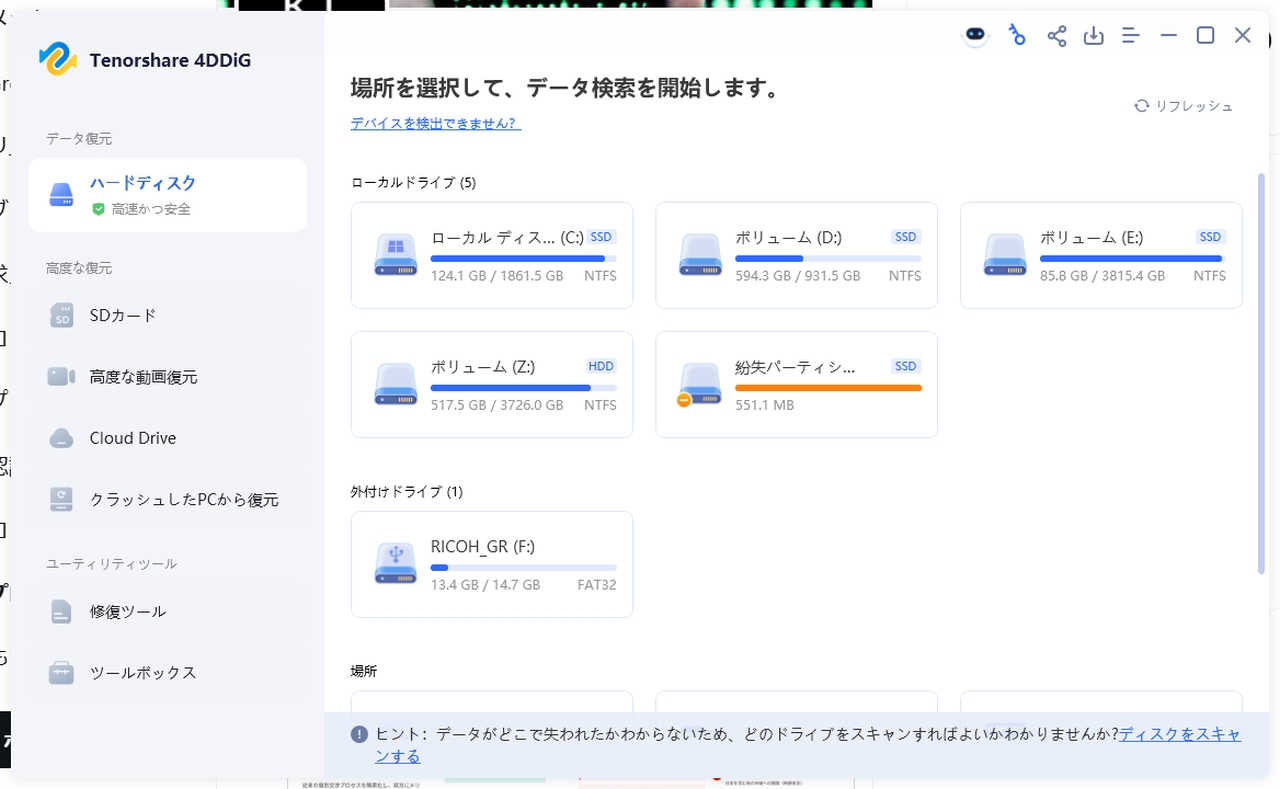Click the 外付けドライブ (1) heading
The height and width of the screenshot is (789, 1280).
[x=406, y=492]
